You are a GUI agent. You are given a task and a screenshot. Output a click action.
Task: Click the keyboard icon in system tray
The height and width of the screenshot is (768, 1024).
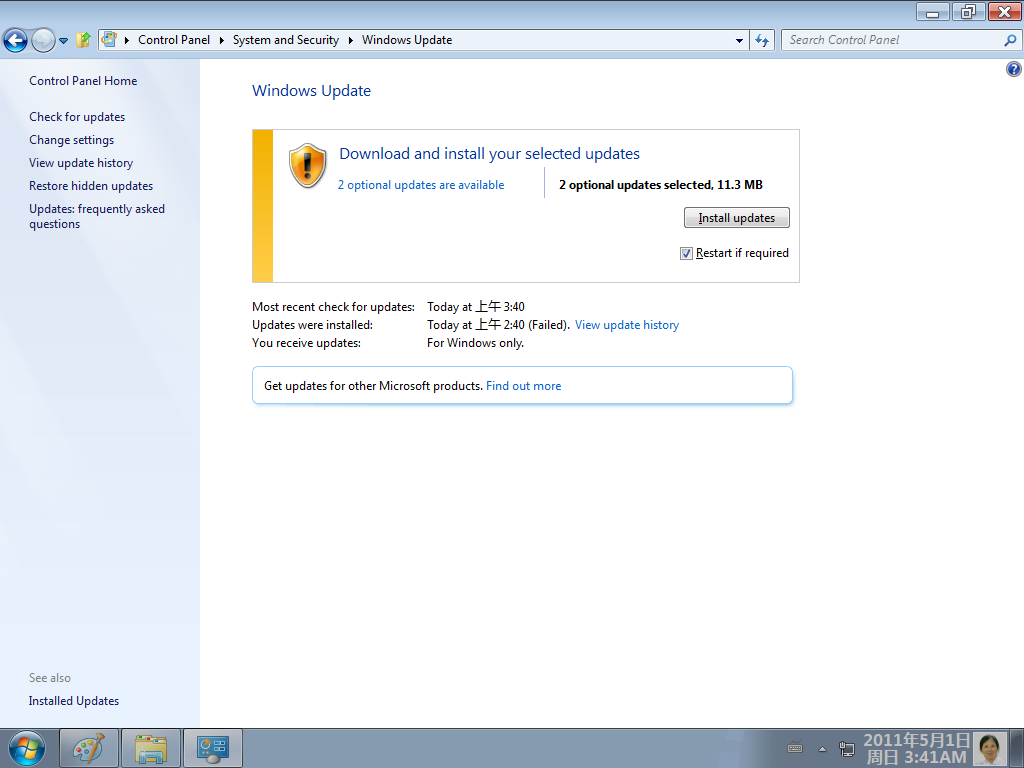[795, 748]
